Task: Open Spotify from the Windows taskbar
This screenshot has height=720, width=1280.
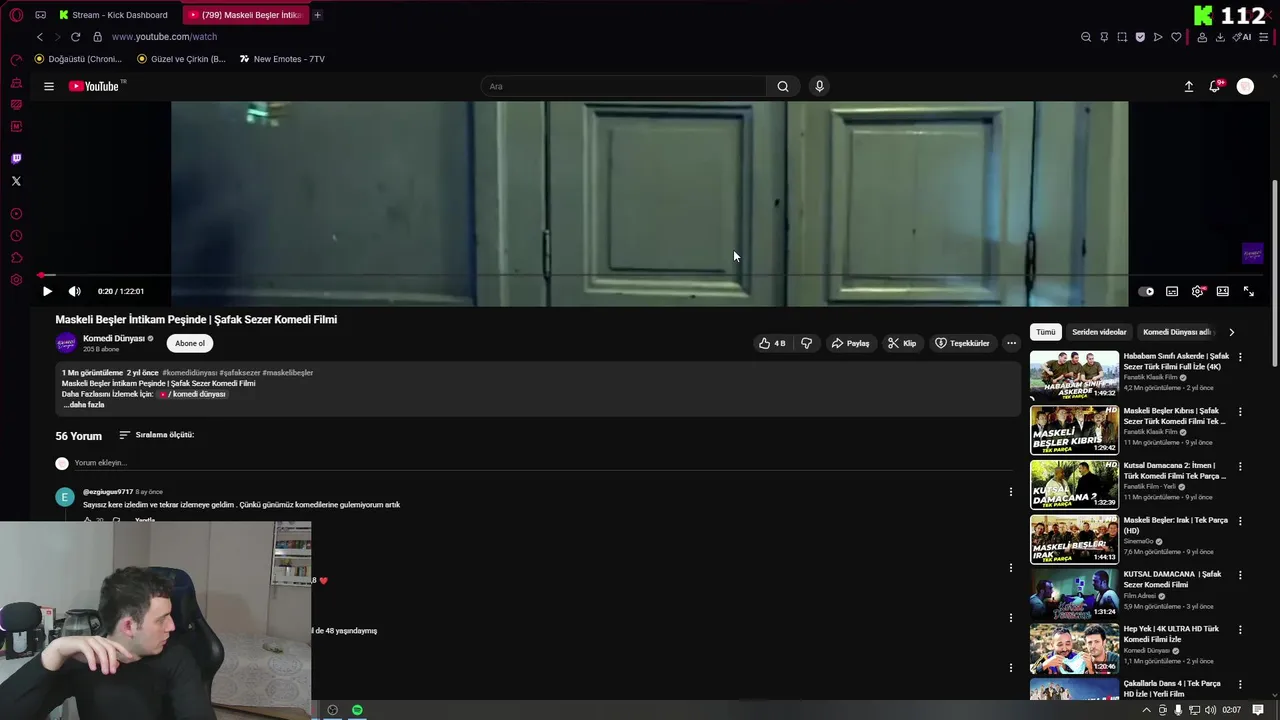Action: [x=357, y=710]
